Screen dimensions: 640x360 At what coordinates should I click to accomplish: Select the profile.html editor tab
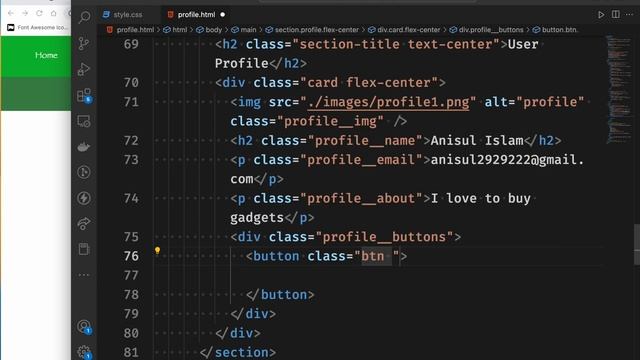click(x=196, y=15)
